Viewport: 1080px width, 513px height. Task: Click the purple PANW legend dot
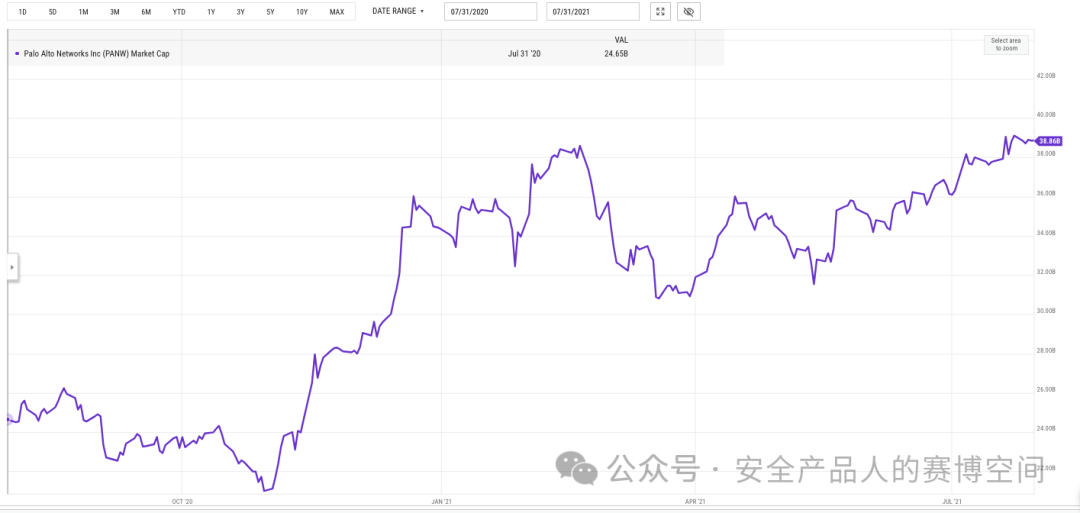pyautogui.click(x=17, y=53)
